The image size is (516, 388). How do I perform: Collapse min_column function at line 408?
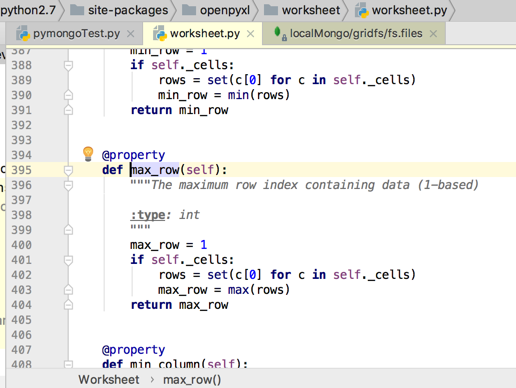pyautogui.click(x=68, y=364)
